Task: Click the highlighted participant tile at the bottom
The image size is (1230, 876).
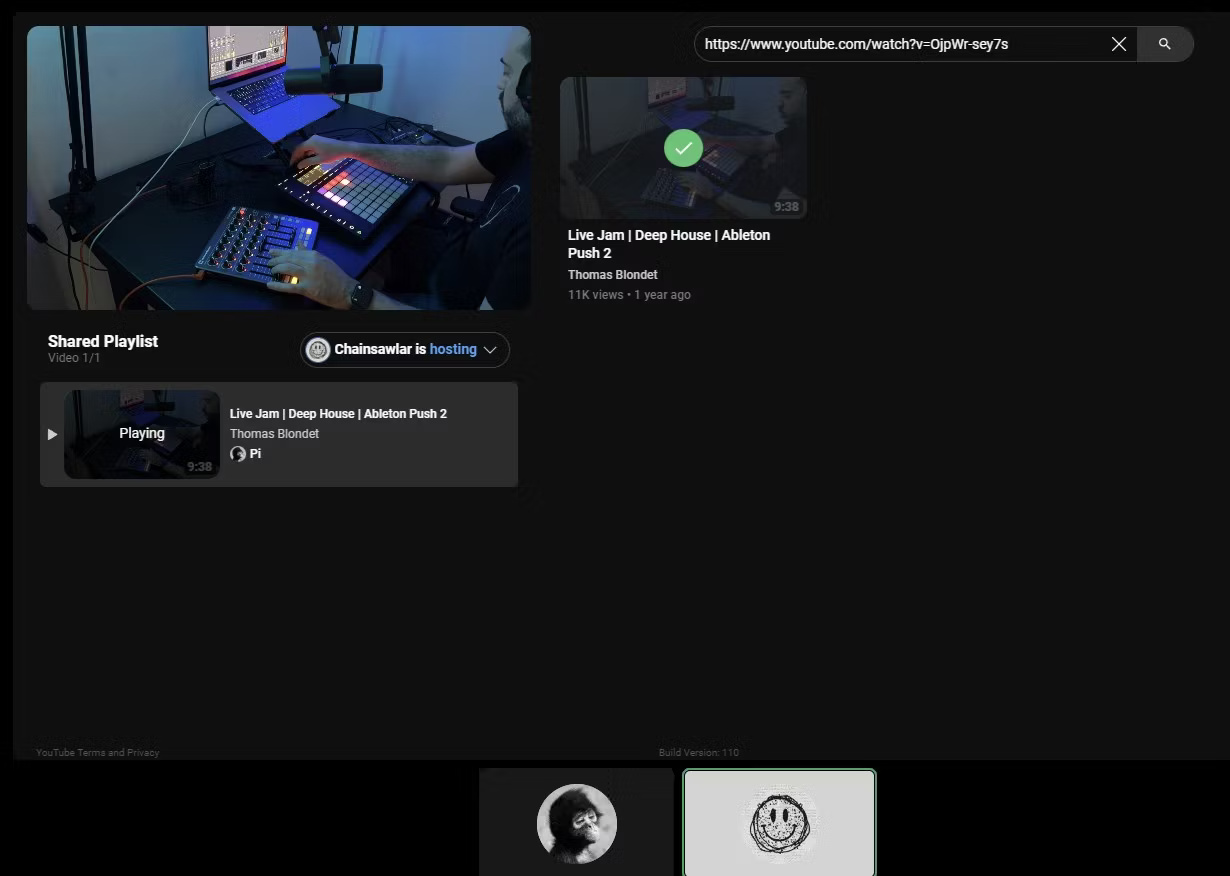Action: pos(780,823)
